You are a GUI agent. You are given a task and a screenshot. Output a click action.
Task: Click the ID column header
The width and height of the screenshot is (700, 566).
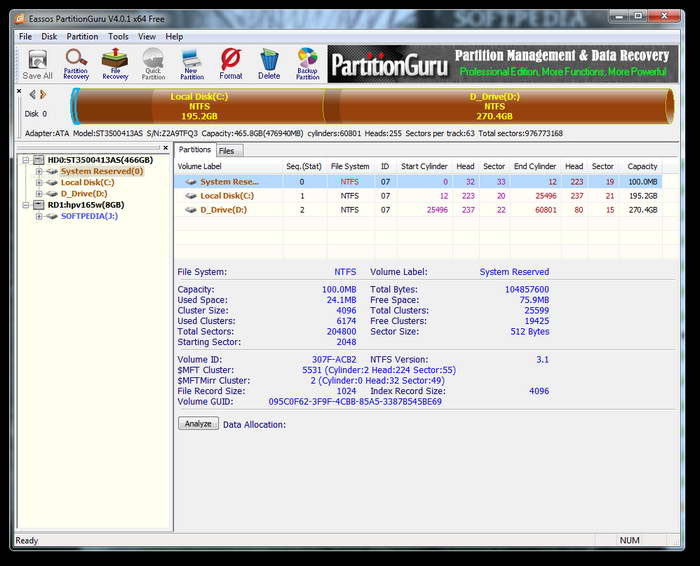coord(385,166)
